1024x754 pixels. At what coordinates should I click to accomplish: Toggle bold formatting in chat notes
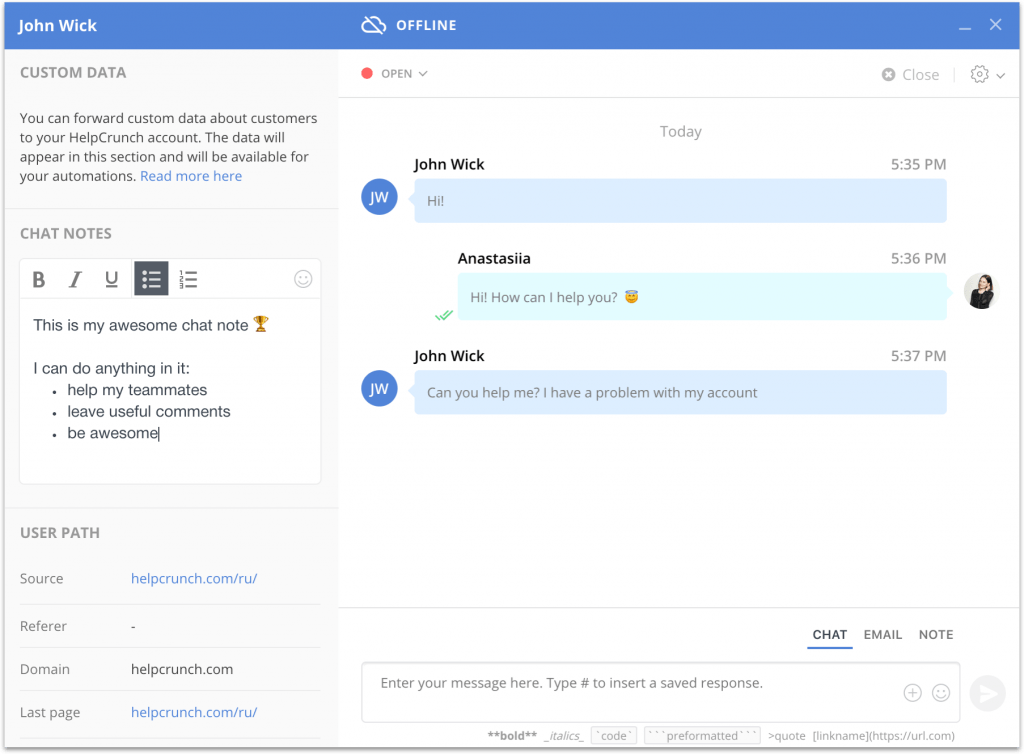(39, 279)
